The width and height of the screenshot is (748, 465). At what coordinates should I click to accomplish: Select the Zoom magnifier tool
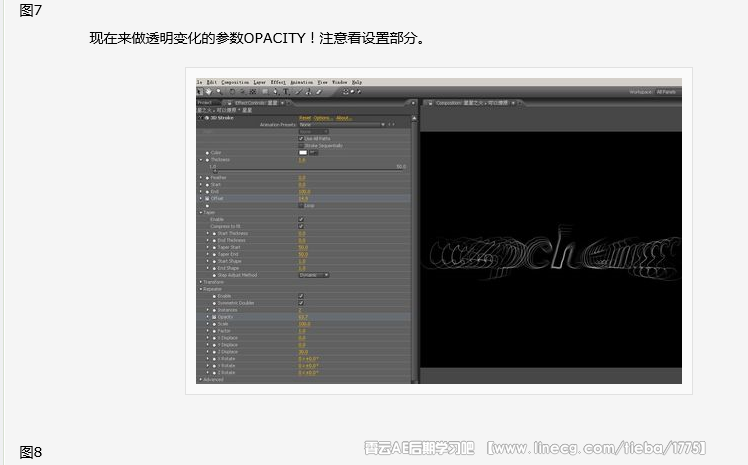[x=219, y=92]
